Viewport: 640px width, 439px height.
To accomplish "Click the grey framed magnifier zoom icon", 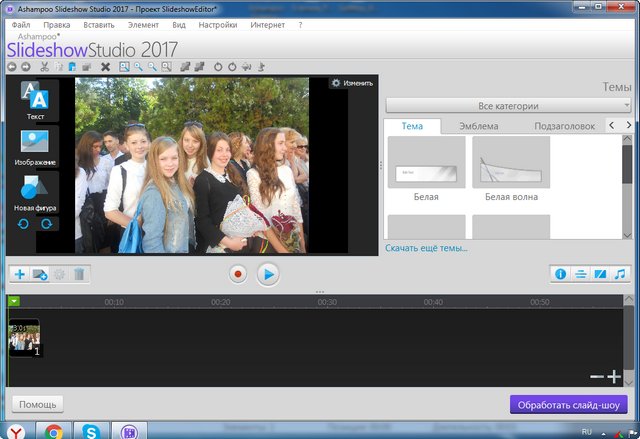I will pyautogui.click(x=166, y=67).
